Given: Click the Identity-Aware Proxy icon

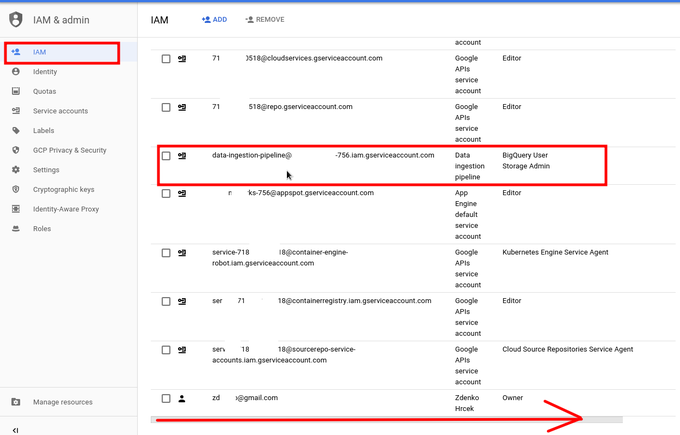Looking at the screenshot, I should point(16,209).
